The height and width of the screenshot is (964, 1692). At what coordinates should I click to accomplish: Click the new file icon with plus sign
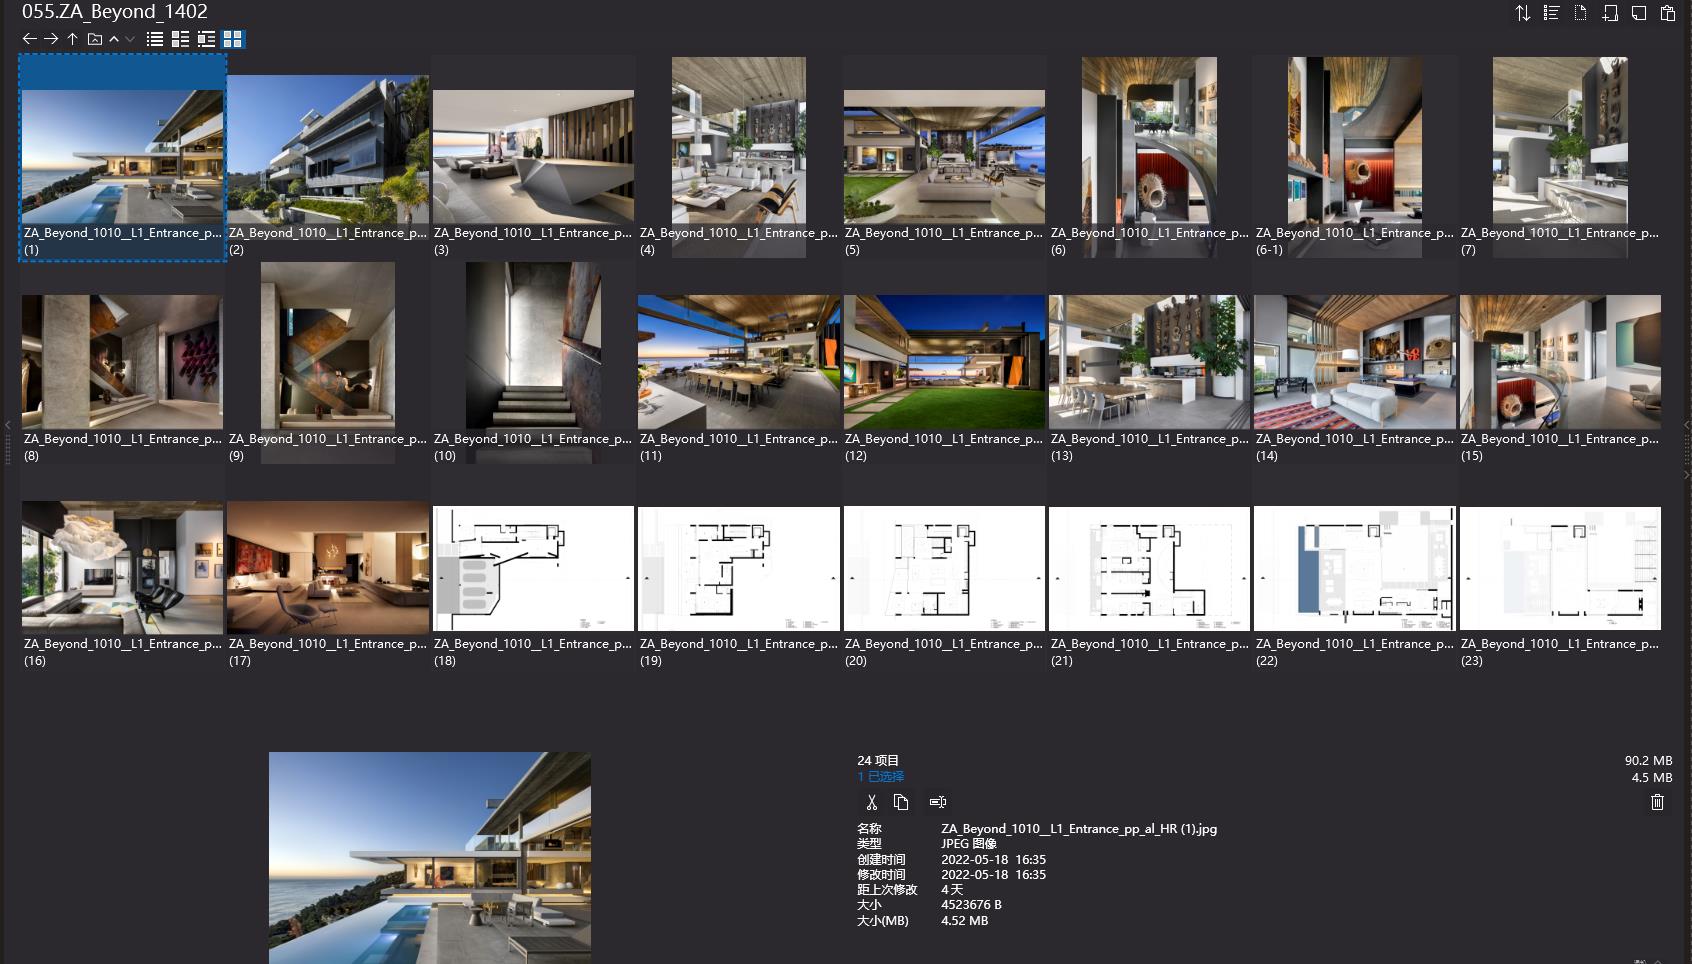point(1609,13)
